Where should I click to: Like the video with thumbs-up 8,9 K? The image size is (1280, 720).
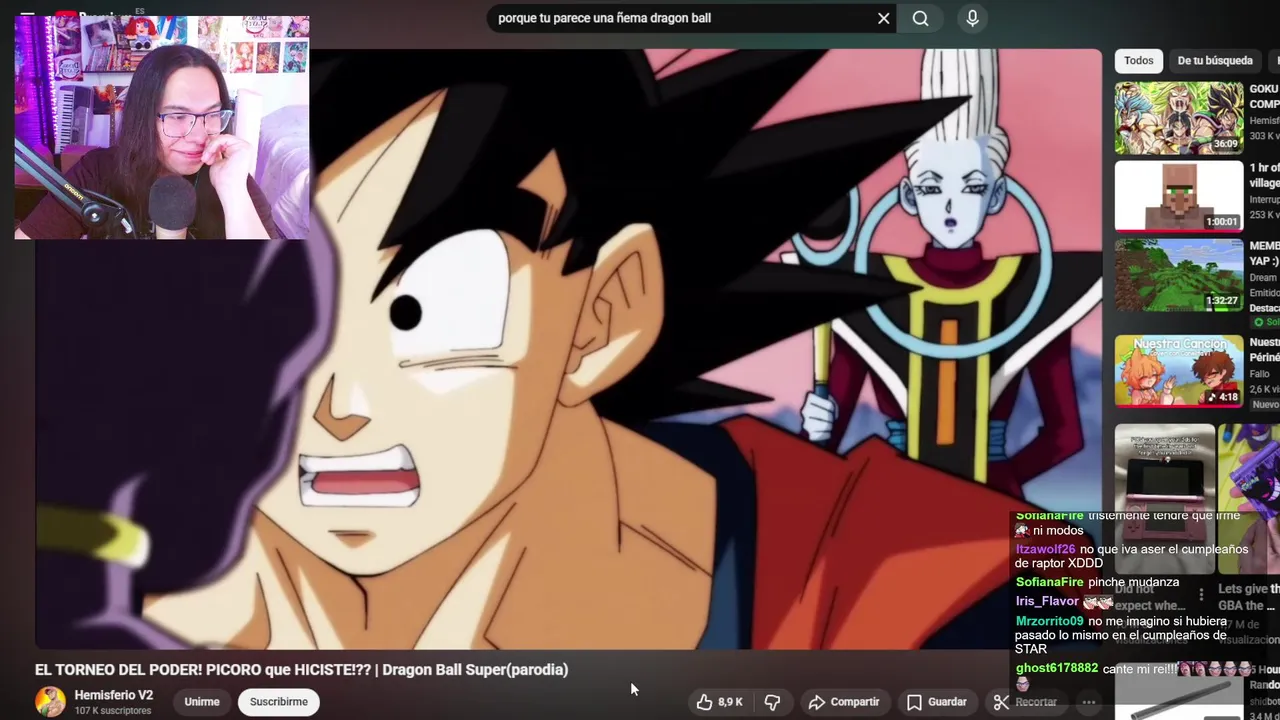pos(720,702)
